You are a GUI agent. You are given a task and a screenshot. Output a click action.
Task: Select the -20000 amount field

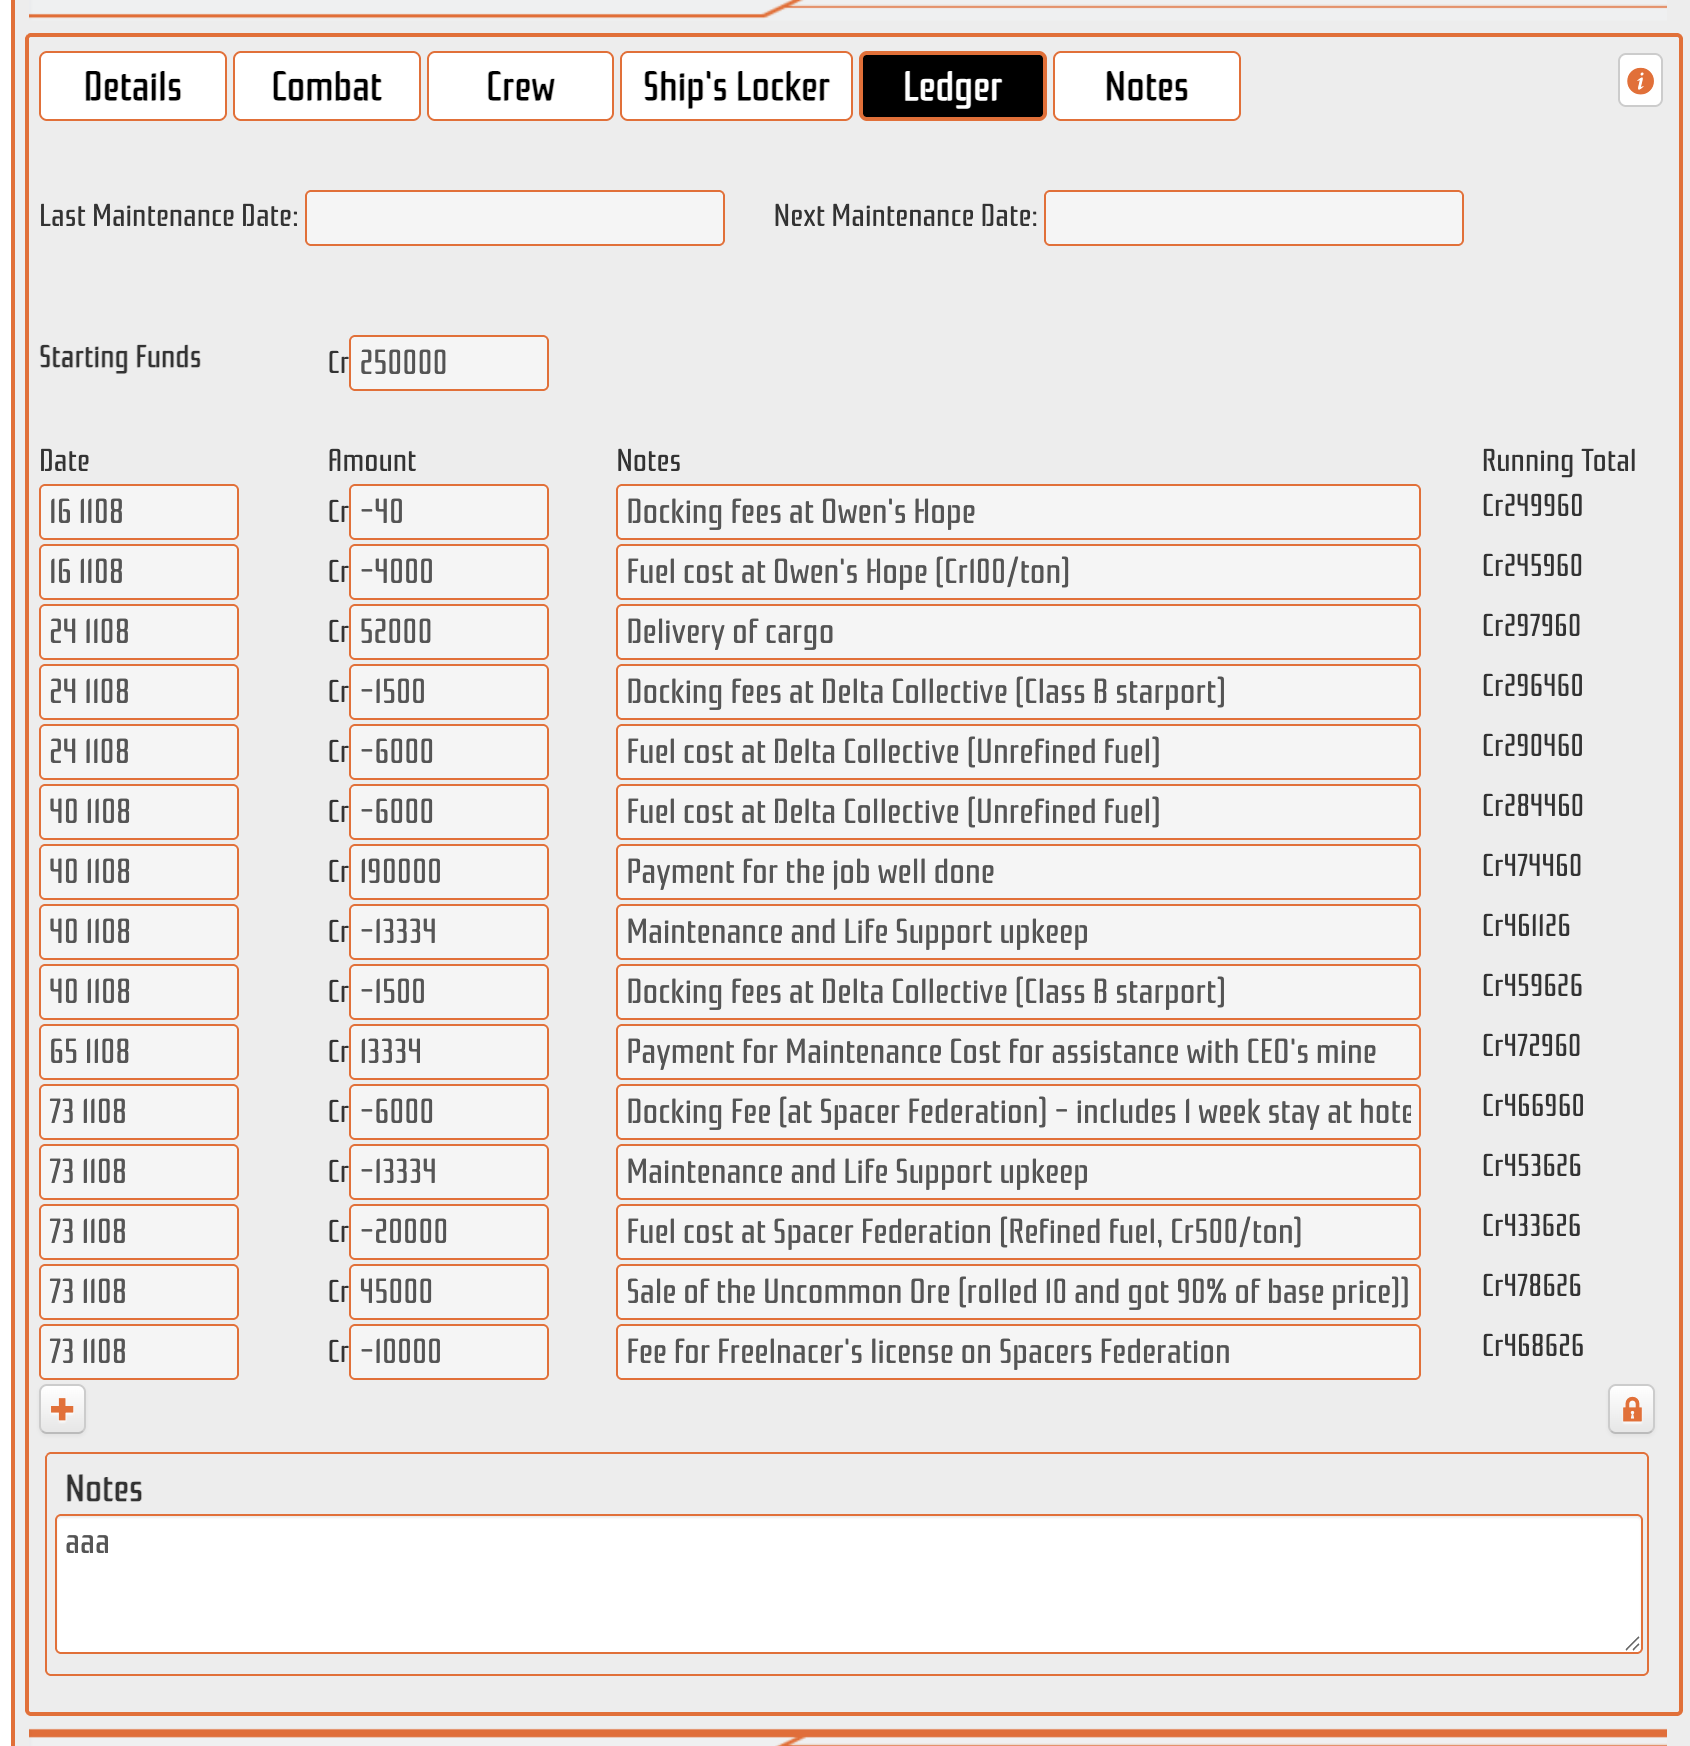(448, 1232)
